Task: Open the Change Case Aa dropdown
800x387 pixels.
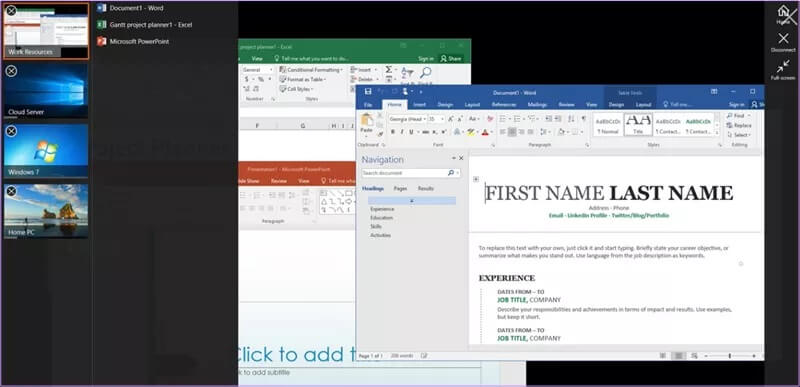Action: click(x=474, y=119)
